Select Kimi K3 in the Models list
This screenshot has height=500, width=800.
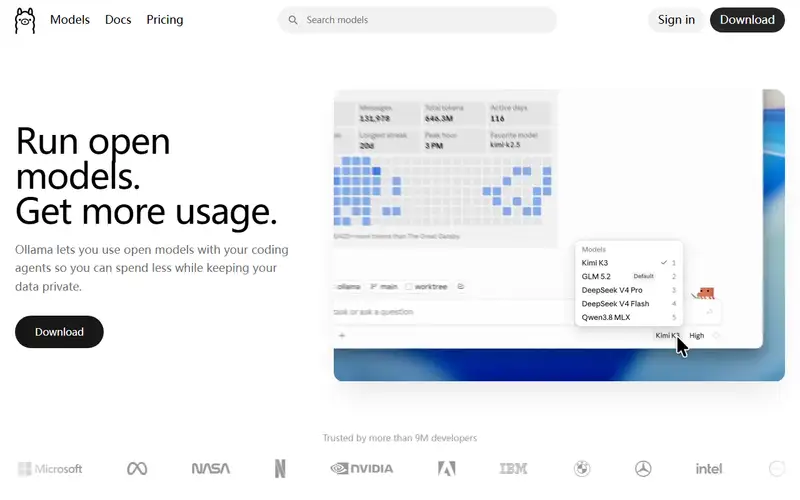coord(628,263)
